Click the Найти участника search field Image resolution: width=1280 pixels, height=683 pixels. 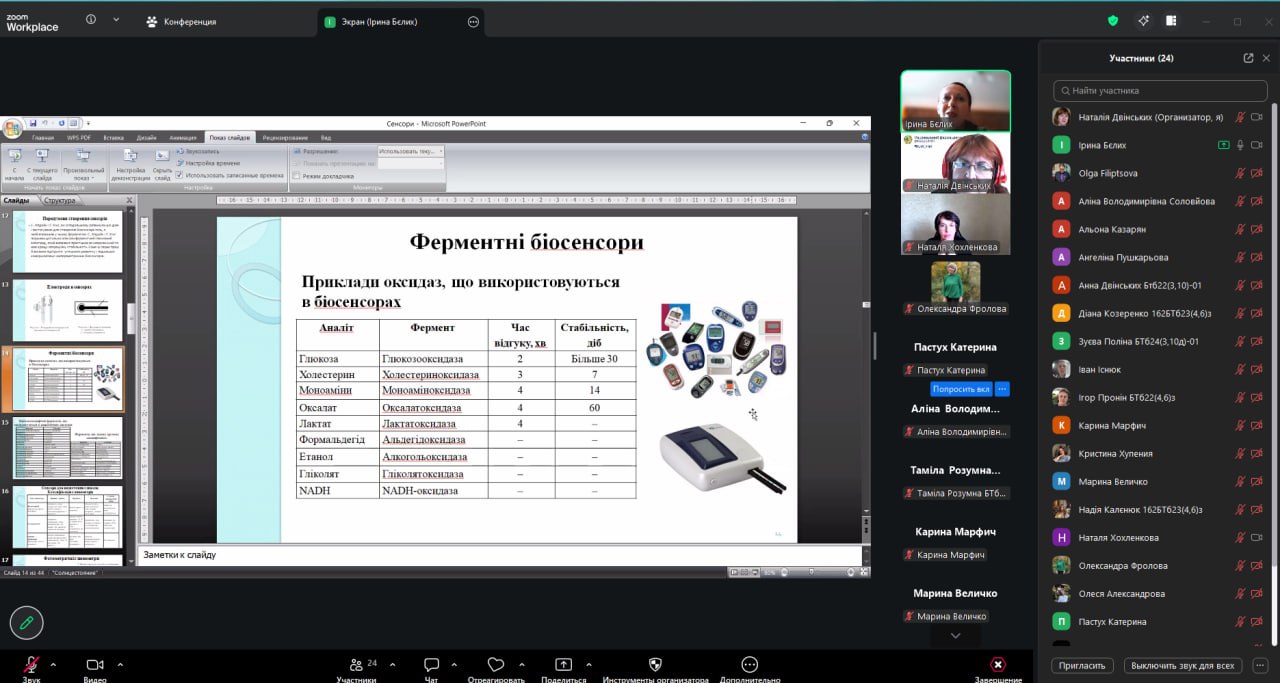point(1159,90)
